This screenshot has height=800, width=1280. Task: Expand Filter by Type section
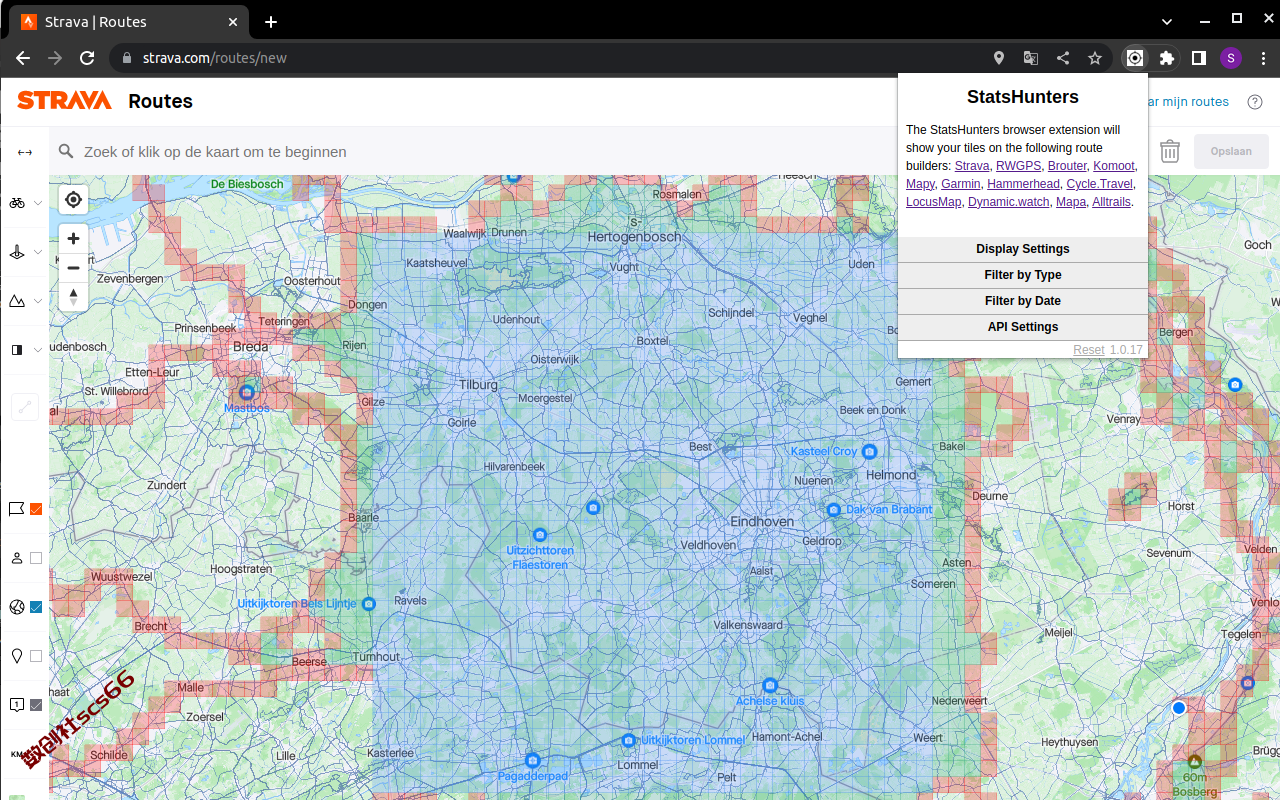click(1023, 275)
